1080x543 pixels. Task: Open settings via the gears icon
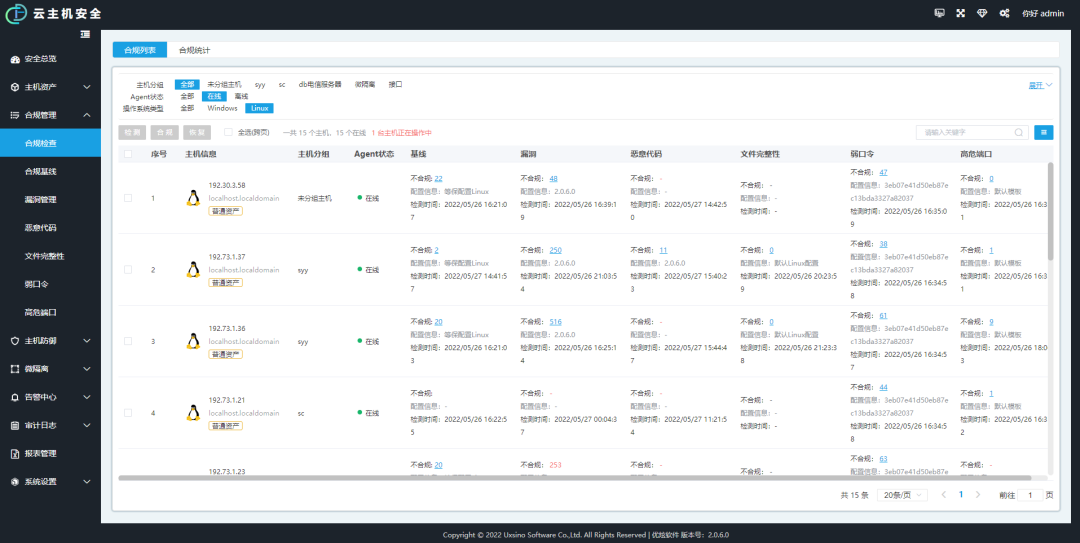(1004, 13)
